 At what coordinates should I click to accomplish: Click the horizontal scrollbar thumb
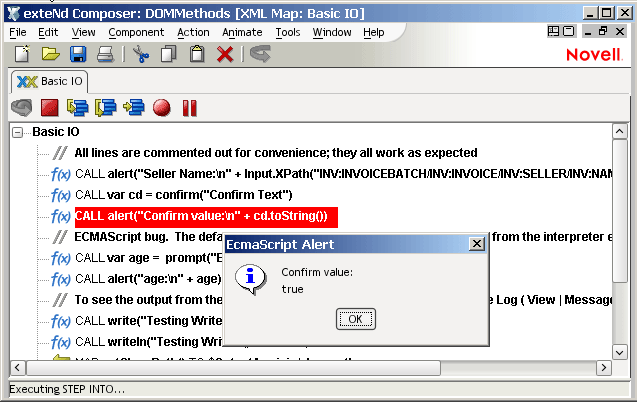pos(233,368)
